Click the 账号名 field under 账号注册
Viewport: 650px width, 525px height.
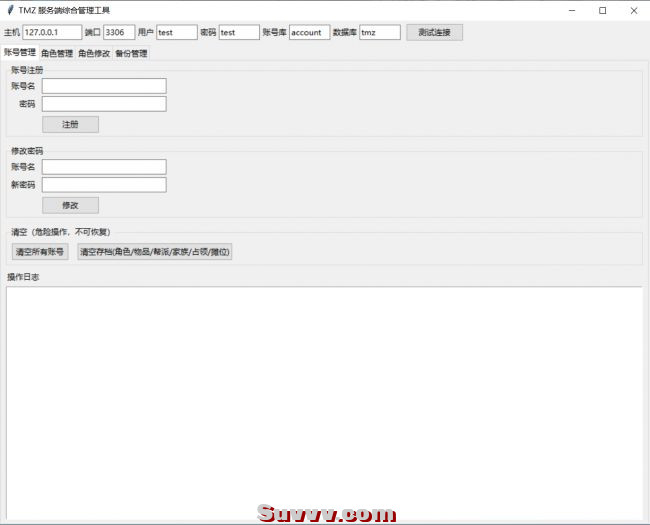pos(104,86)
